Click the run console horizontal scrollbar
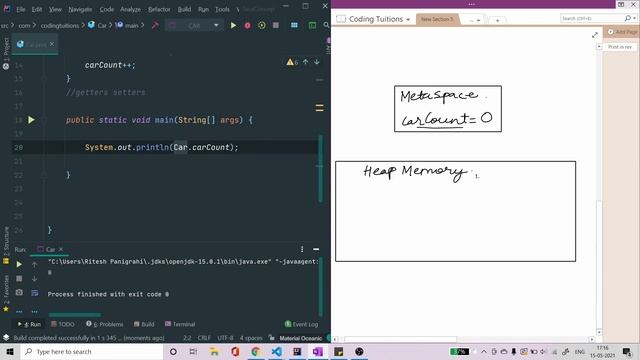This screenshot has width=640, height=360. point(74,315)
